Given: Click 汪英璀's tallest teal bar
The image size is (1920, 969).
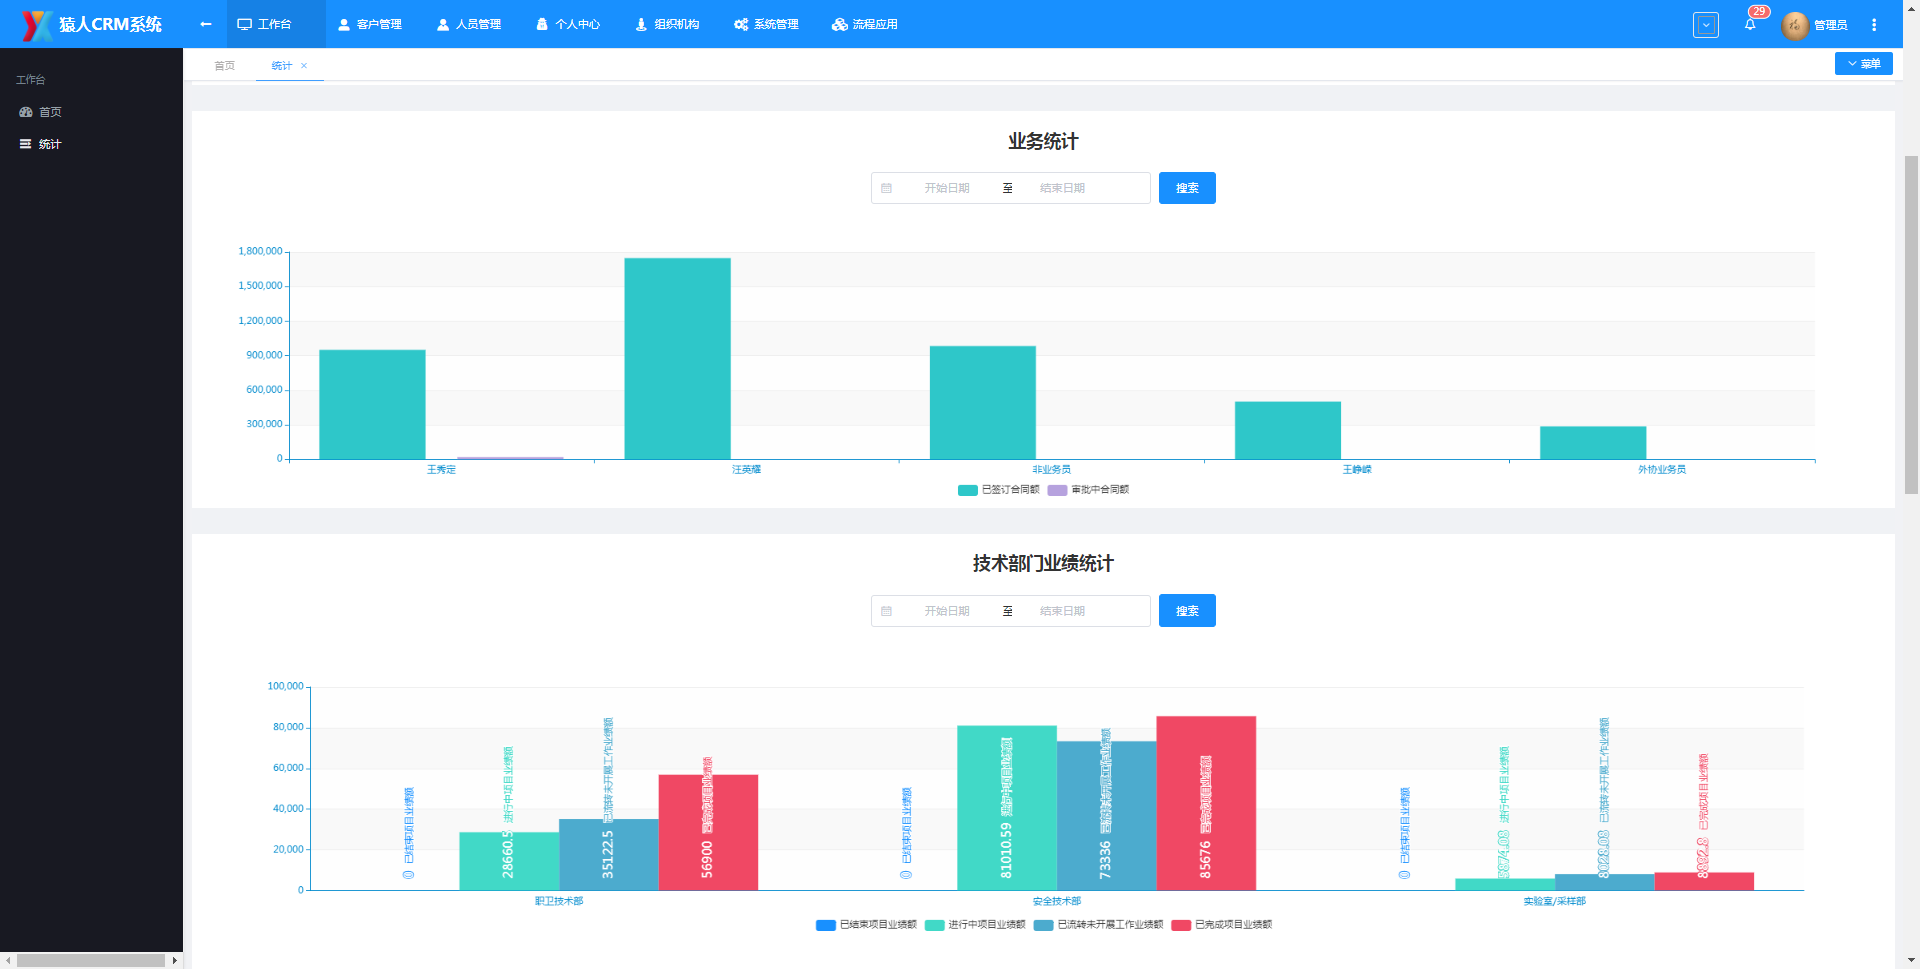Looking at the screenshot, I should point(677,359).
